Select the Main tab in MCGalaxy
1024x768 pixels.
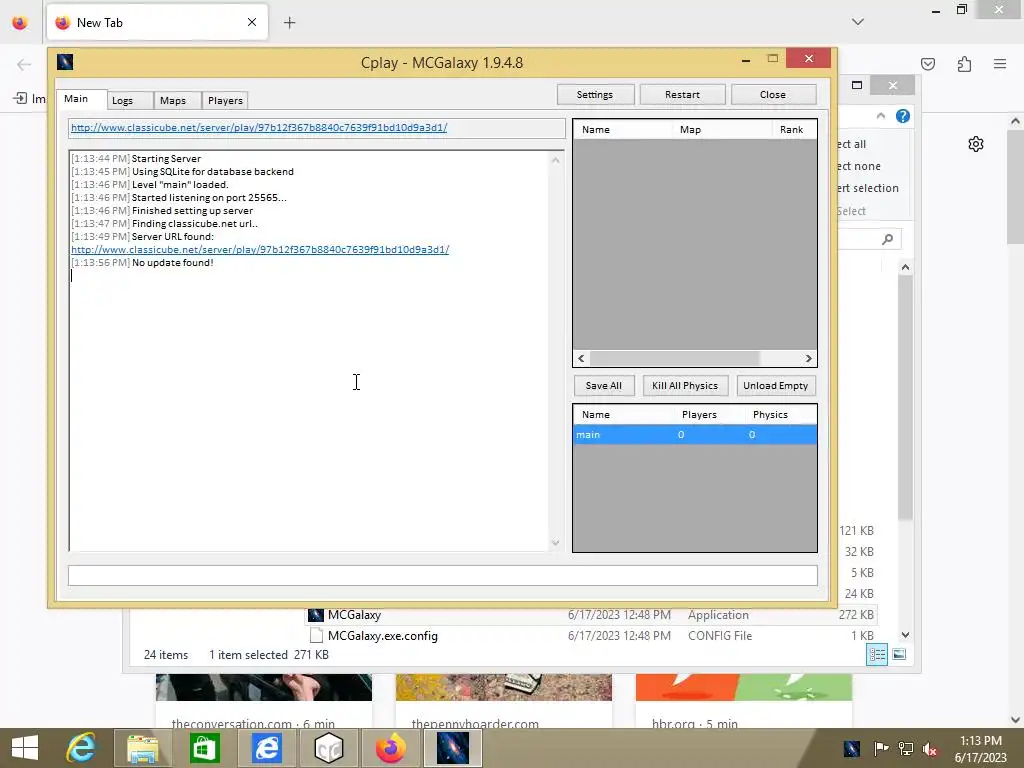tap(81, 99)
